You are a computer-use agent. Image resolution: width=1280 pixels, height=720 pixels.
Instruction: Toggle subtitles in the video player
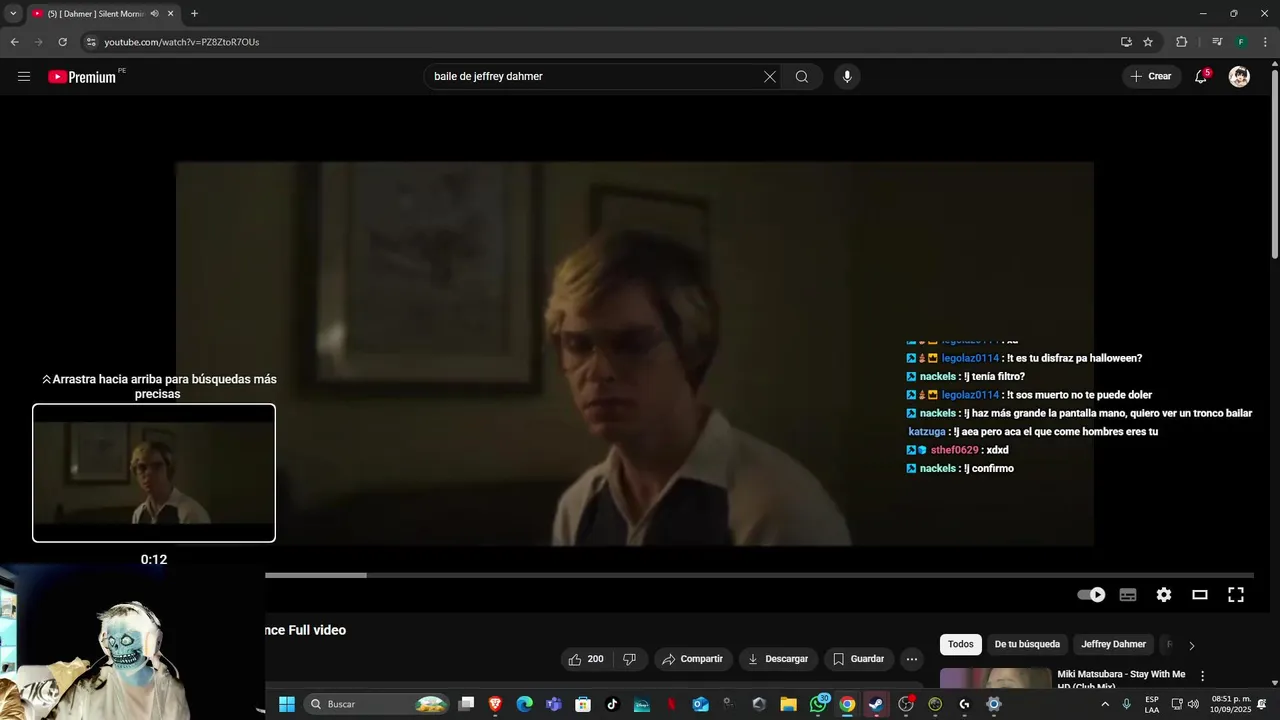pos(1128,594)
